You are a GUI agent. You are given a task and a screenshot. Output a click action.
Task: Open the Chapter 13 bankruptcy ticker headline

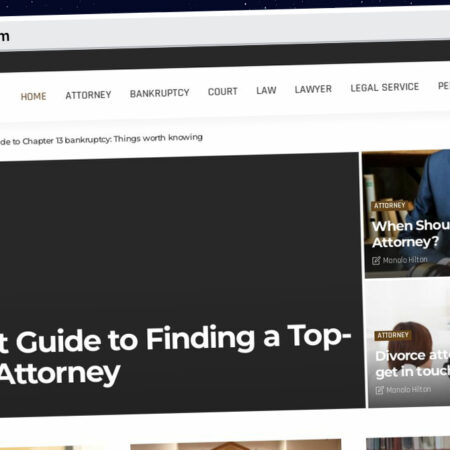click(101, 139)
